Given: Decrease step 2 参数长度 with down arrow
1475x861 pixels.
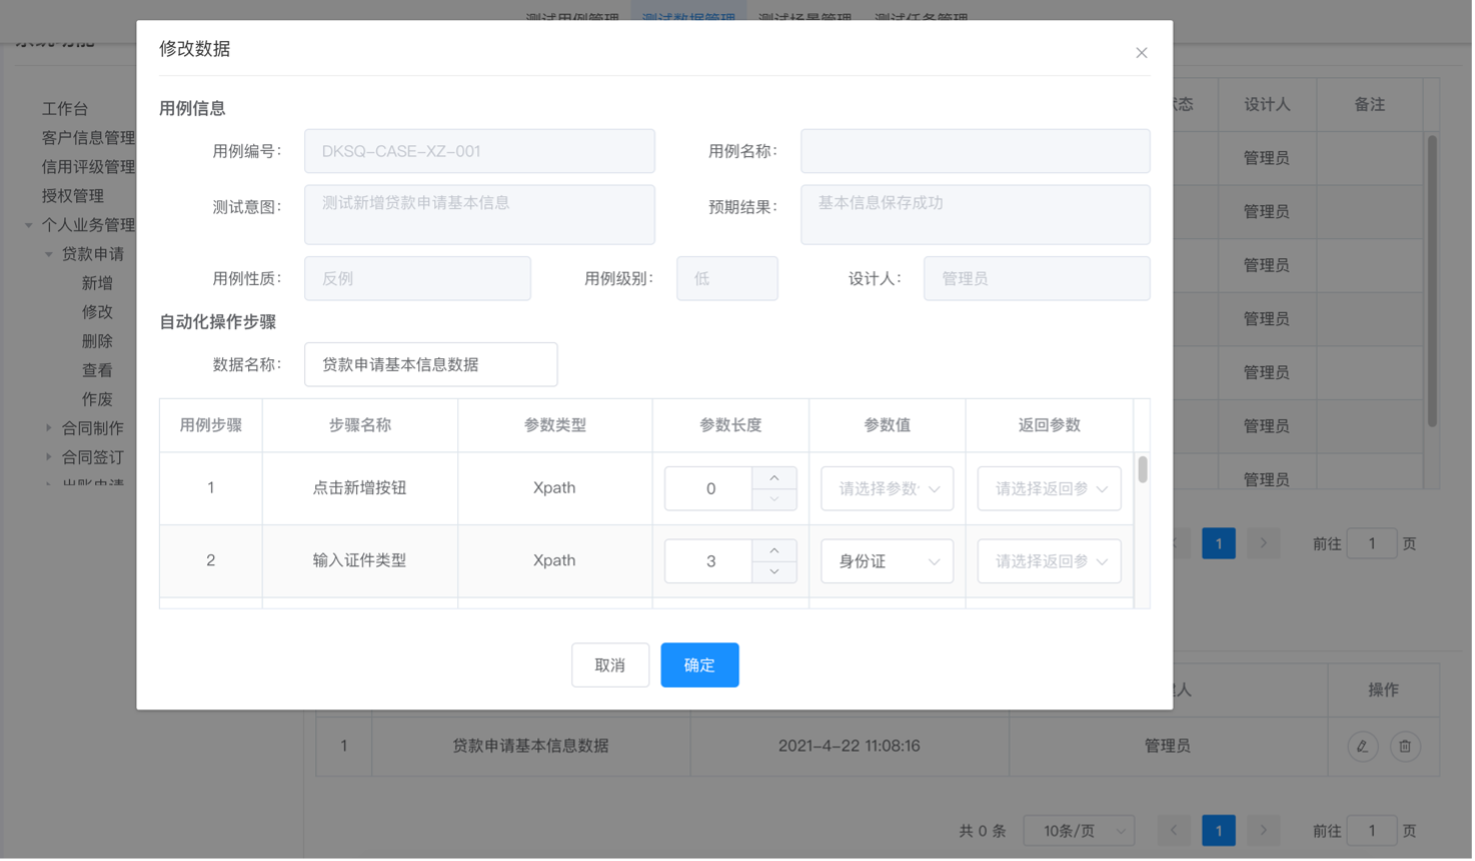Looking at the screenshot, I should [774, 572].
